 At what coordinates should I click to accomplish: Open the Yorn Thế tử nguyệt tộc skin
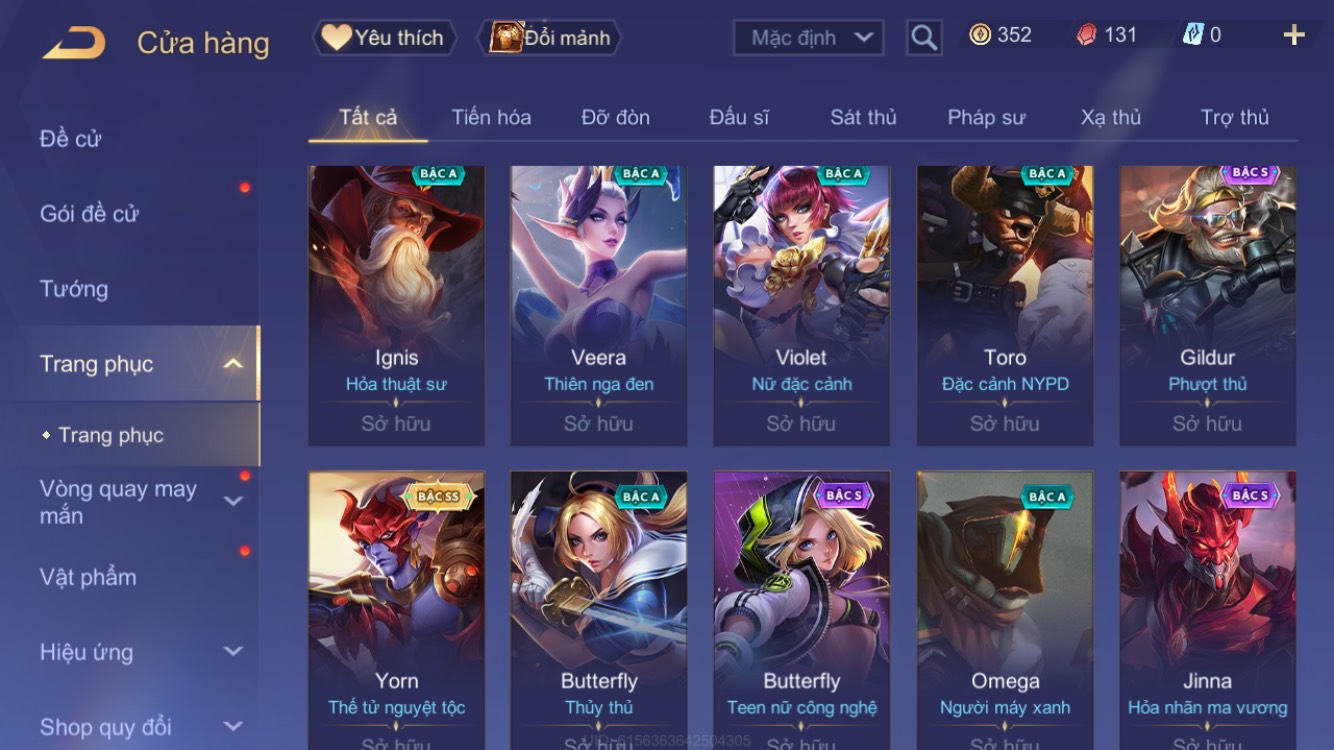tap(396, 610)
